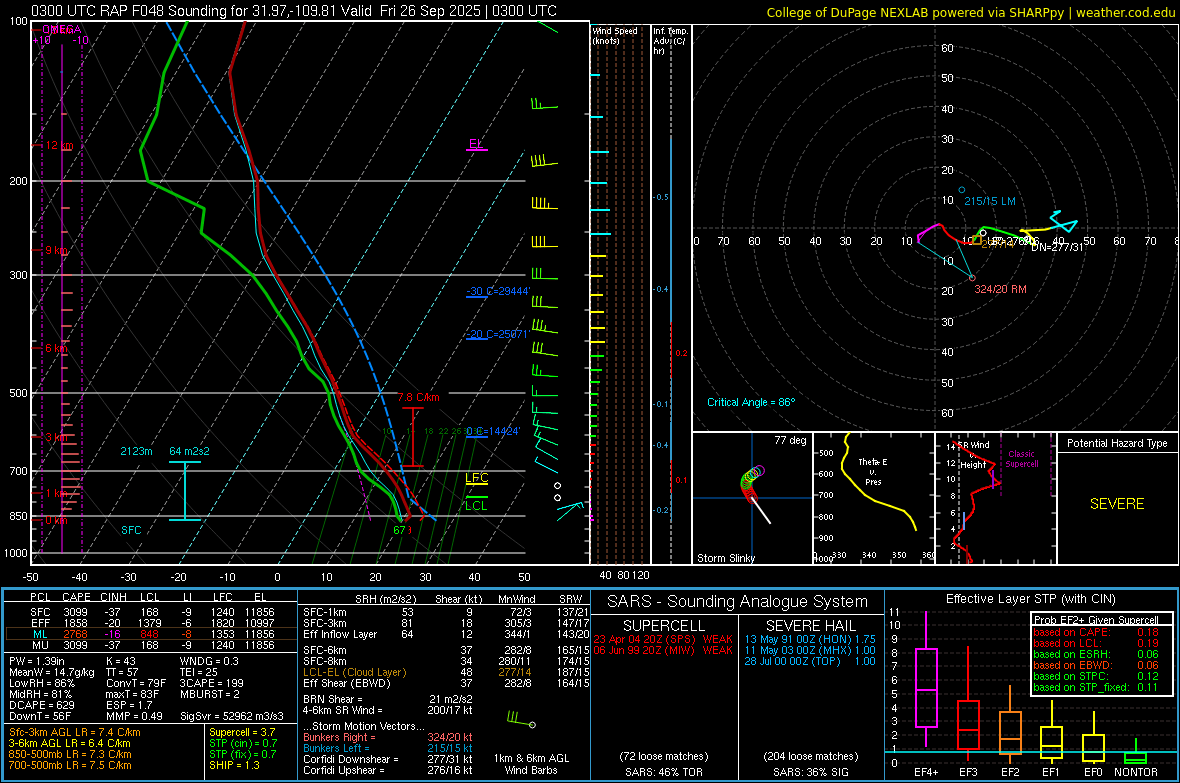Click the '215/15 LM' hodograph label

pyautogui.click(x=990, y=201)
